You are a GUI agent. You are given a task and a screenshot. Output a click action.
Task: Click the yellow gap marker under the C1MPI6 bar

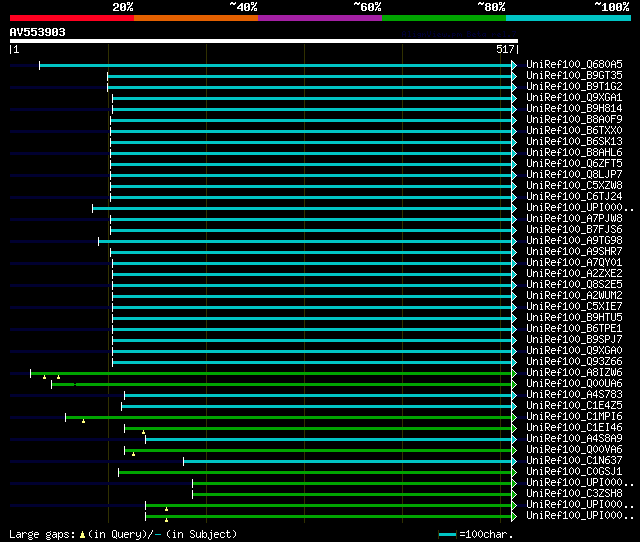point(83,421)
